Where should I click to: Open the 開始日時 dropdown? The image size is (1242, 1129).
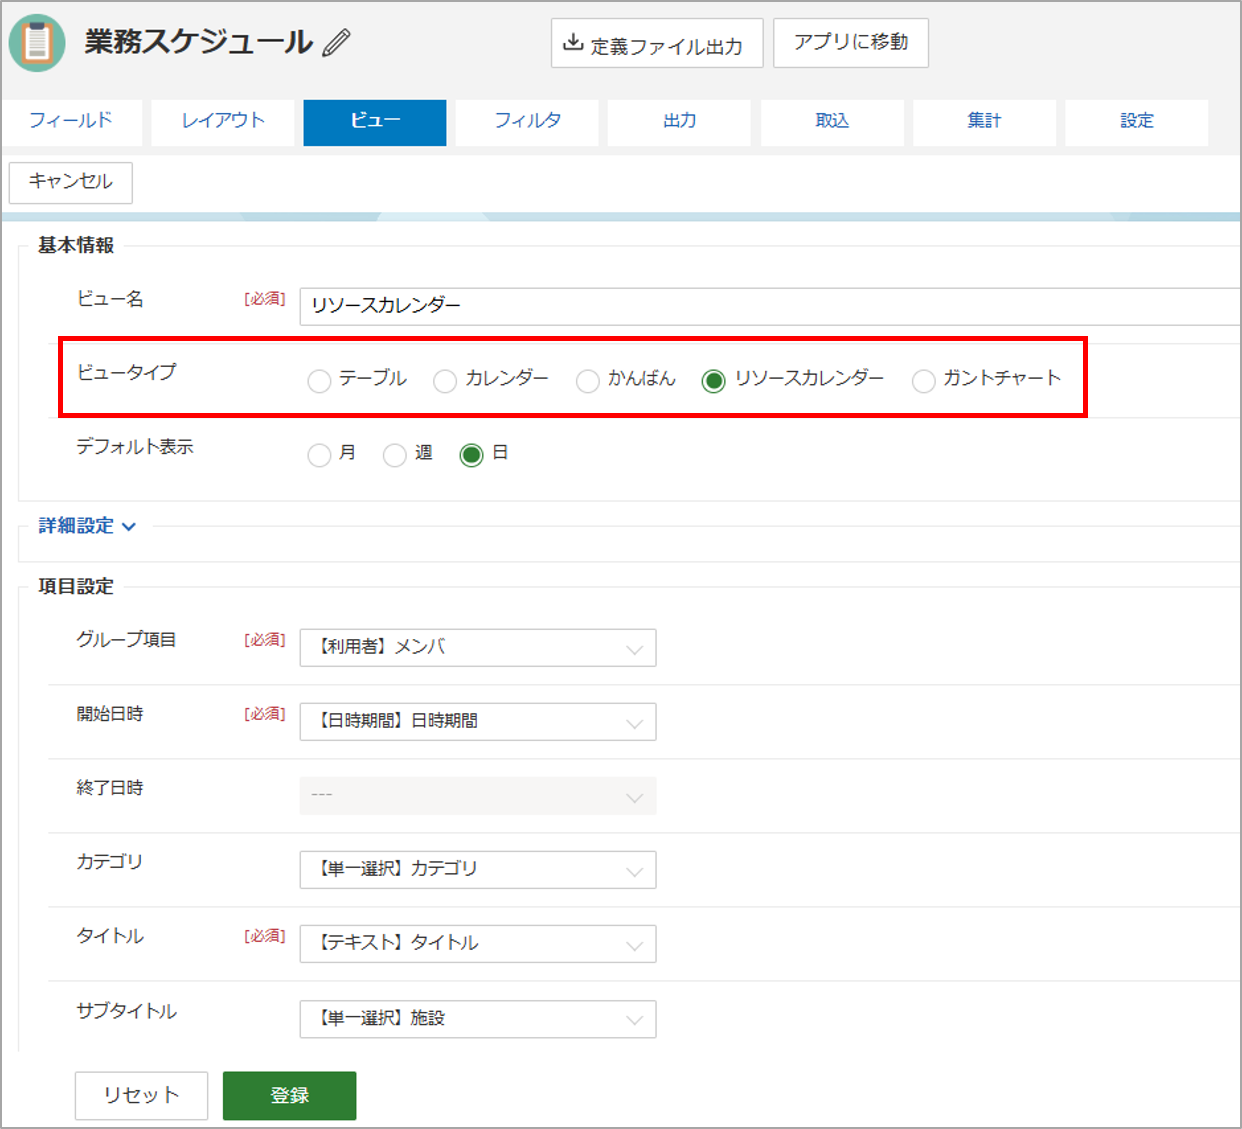point(478,722)
